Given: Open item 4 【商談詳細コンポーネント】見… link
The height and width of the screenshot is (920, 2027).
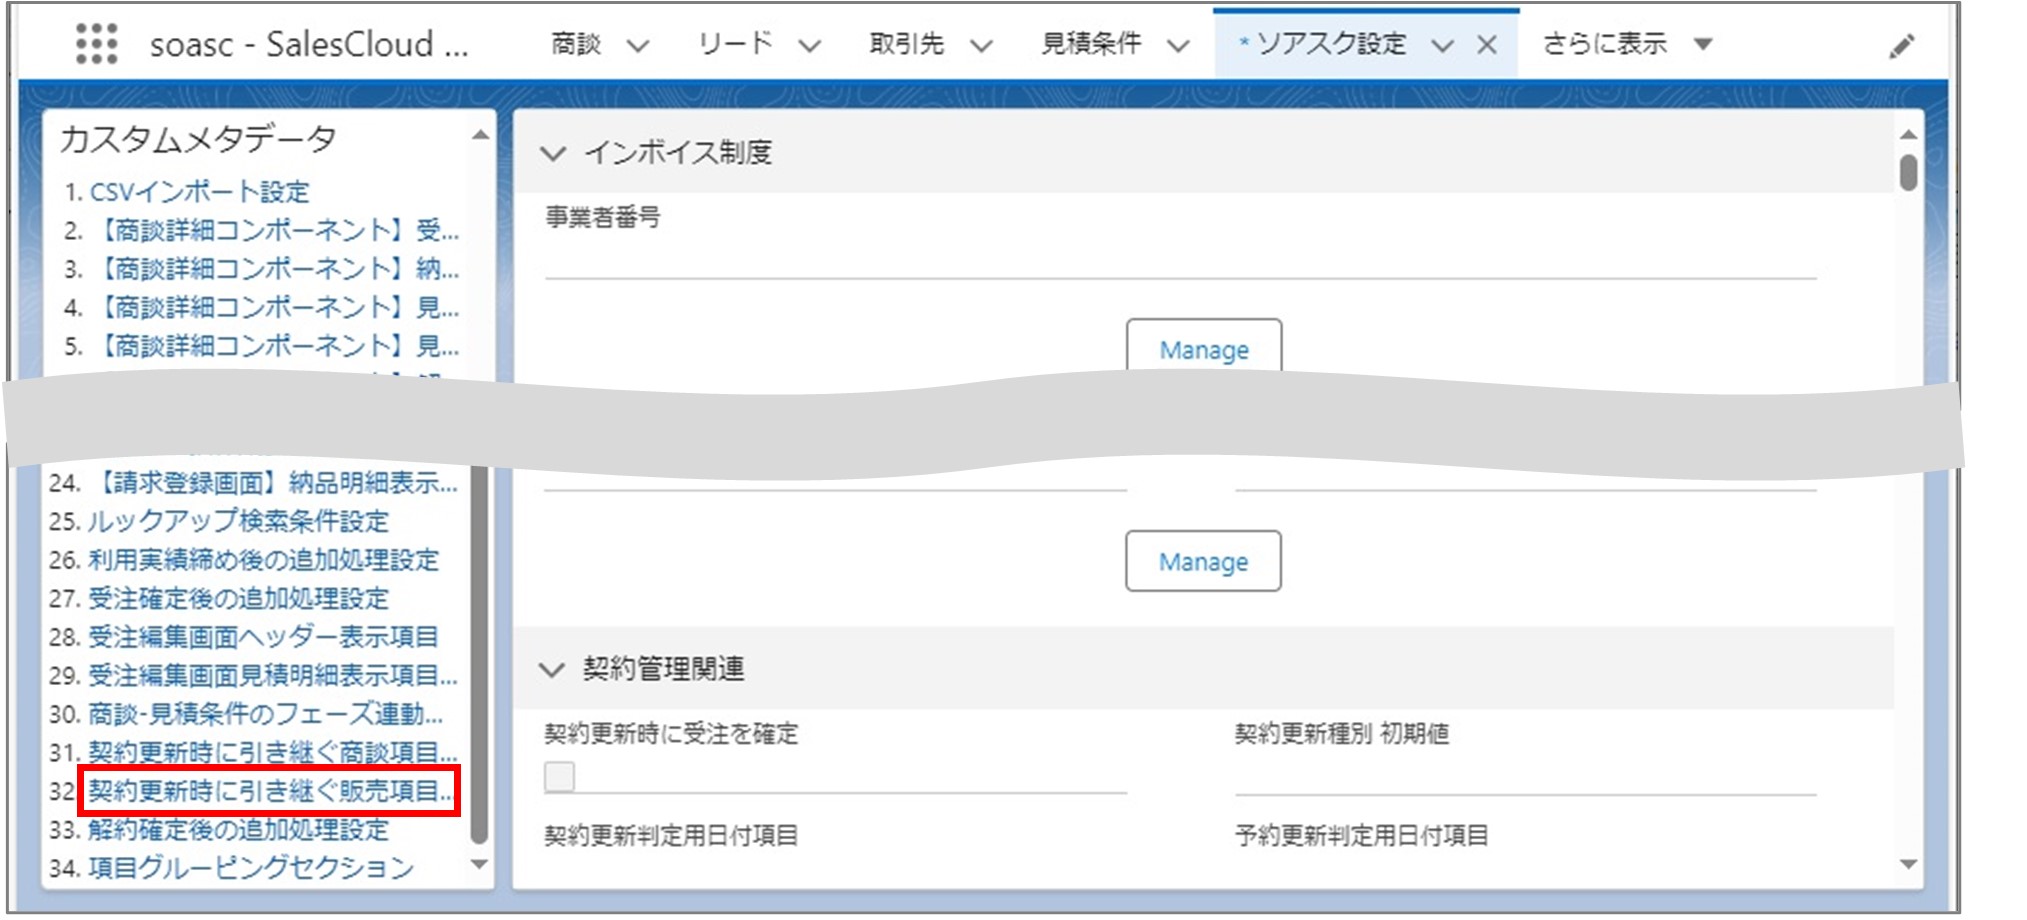Looking at the screenshot, I should click(274, 307).
